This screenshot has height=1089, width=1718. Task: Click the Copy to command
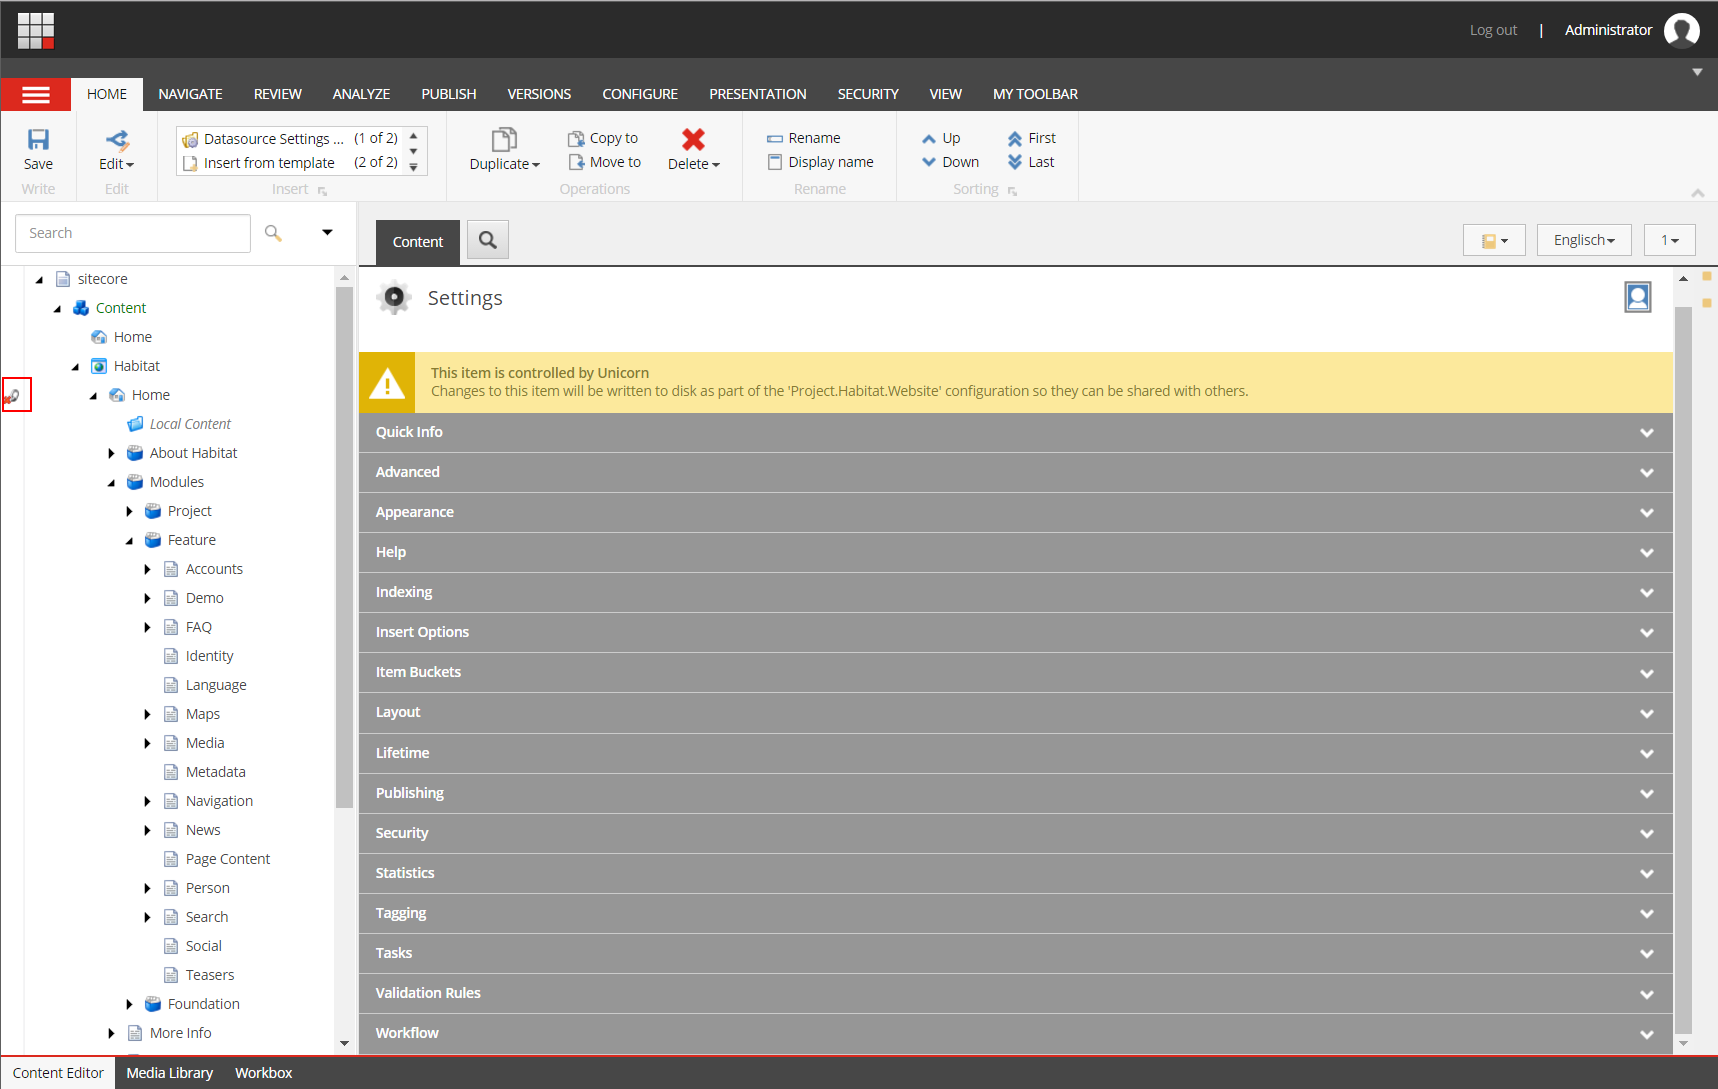point(603,138)
